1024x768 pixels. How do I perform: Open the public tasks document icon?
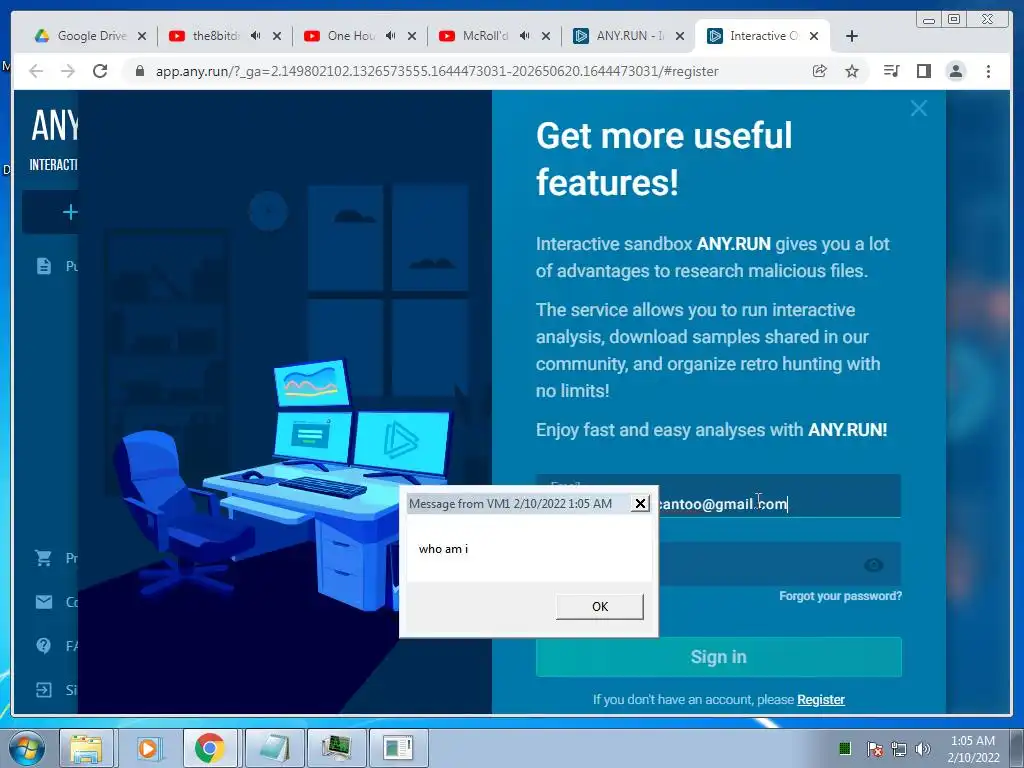(x=44, y=266)
